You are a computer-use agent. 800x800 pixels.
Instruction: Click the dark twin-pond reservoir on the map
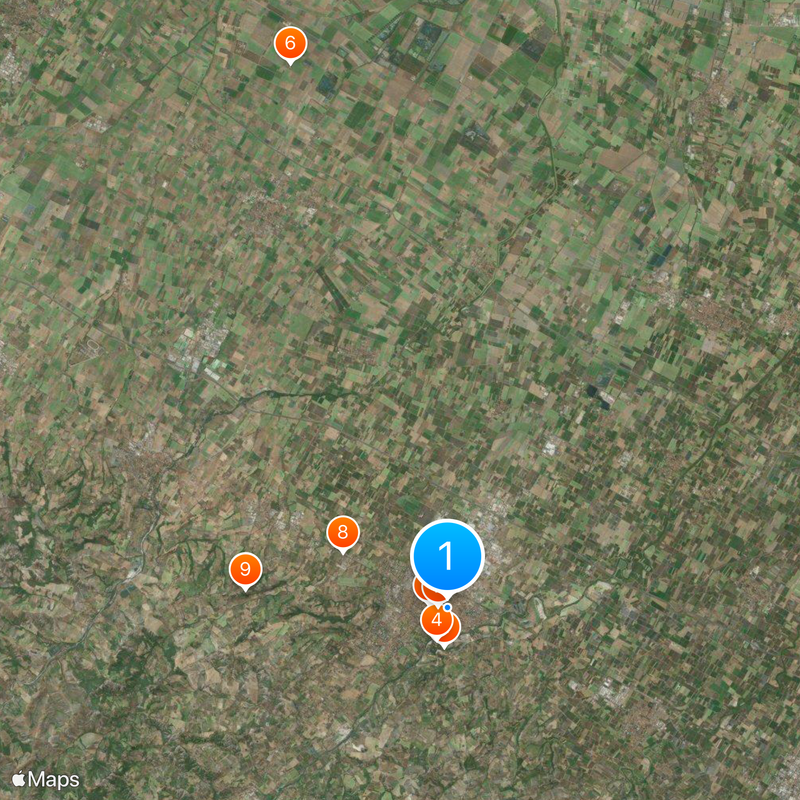coord(598,397)
